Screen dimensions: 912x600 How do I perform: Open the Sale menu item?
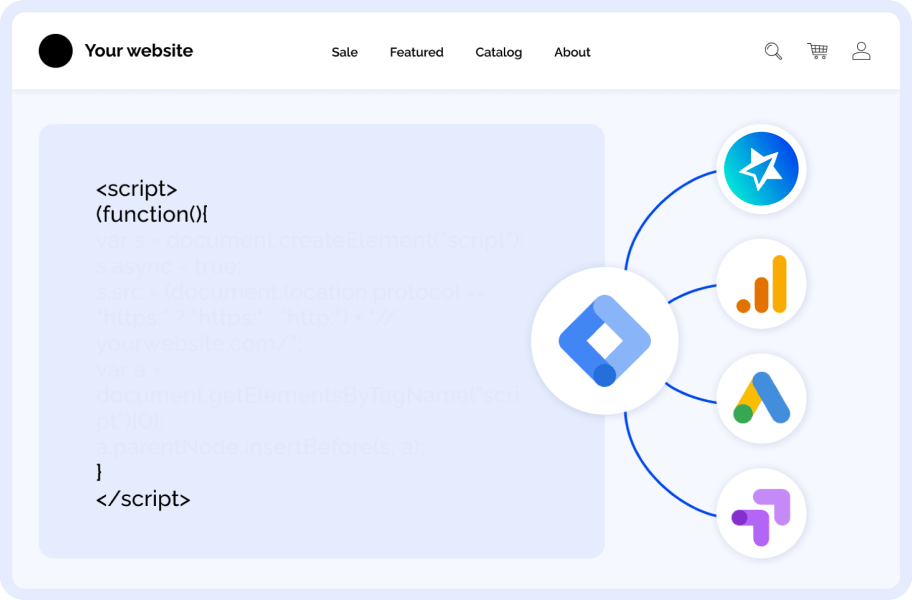pos(345,52)
